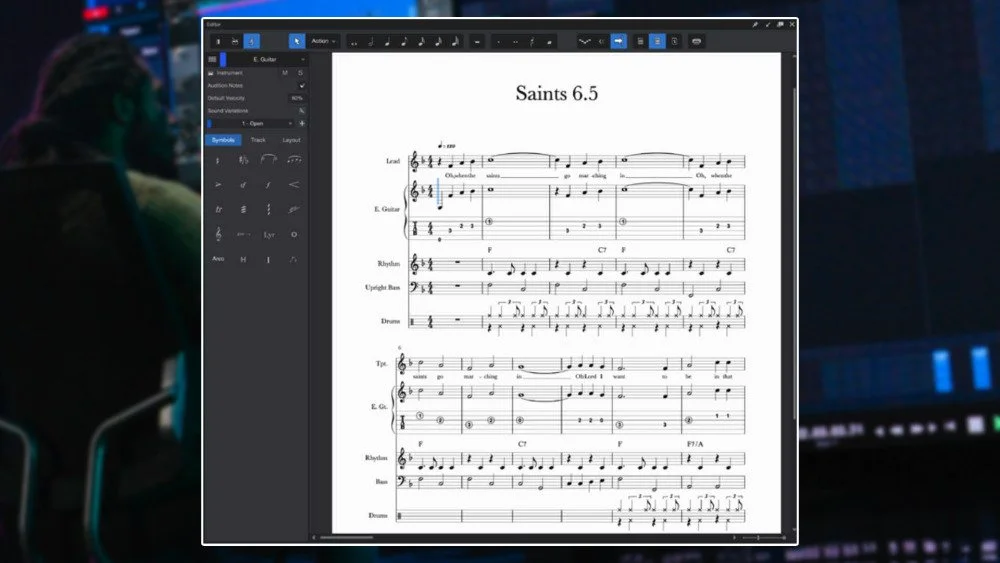Viewport: 1000px width, 563px height.
Task: Select the forte 'f' dynamic symbol
Action: click(268, 185)
